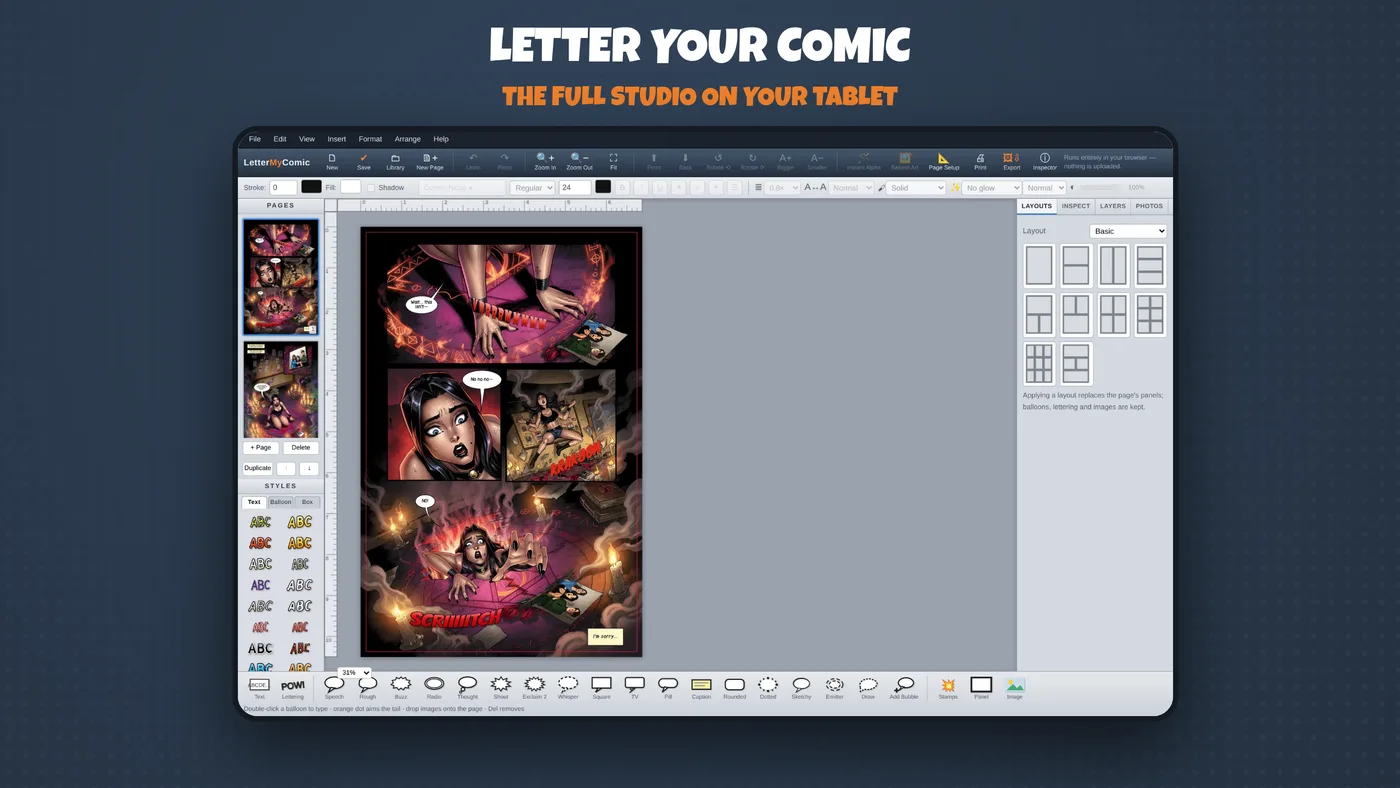1400x788 pixels.
Task: Click the black stroke color swatch
Action: pyautogui.click(x=312, y=187)
